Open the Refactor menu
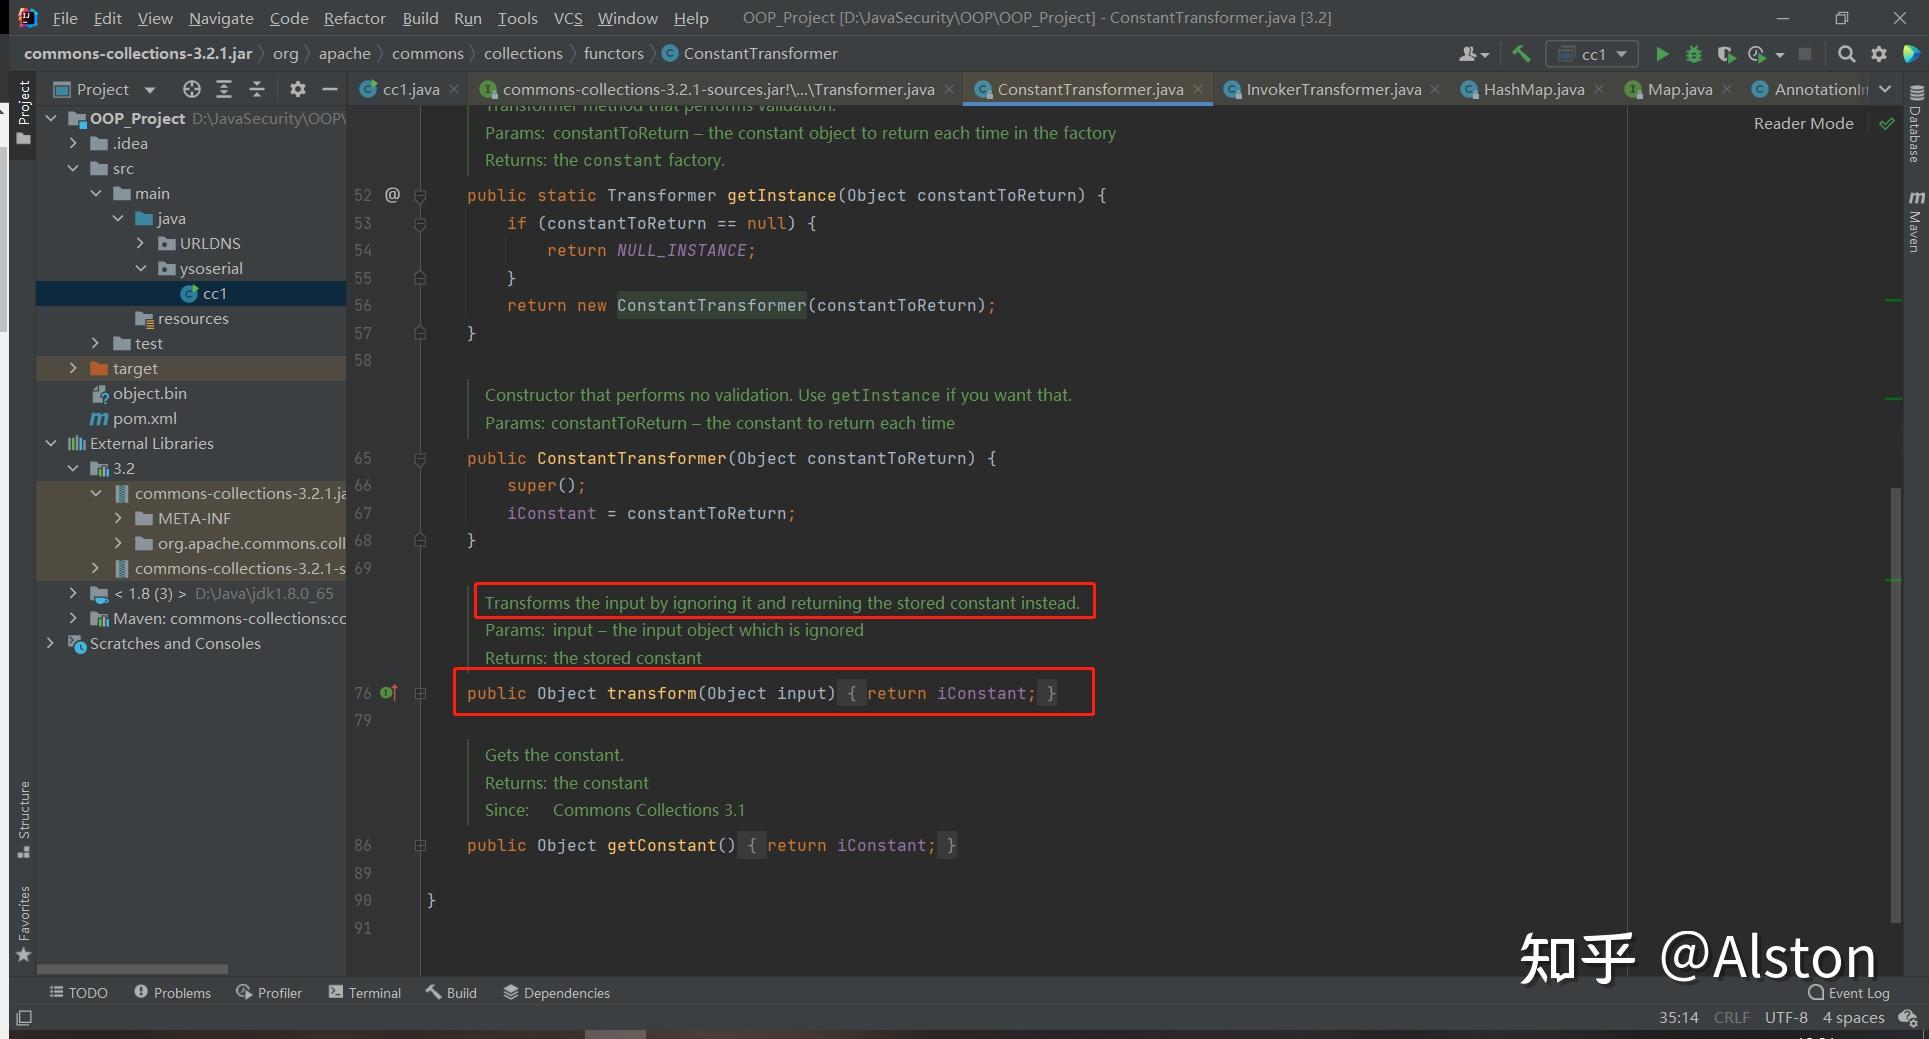Screen dimensions: 1929x1039 pos(354,18)
